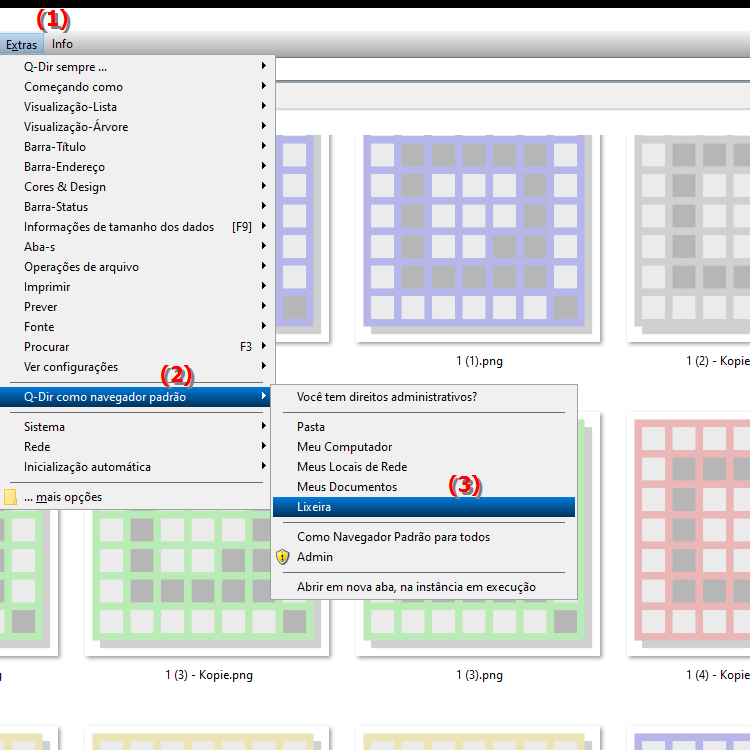Open the Sistema submenu
This screenshot has height=750, width=750.
point(137,427)
